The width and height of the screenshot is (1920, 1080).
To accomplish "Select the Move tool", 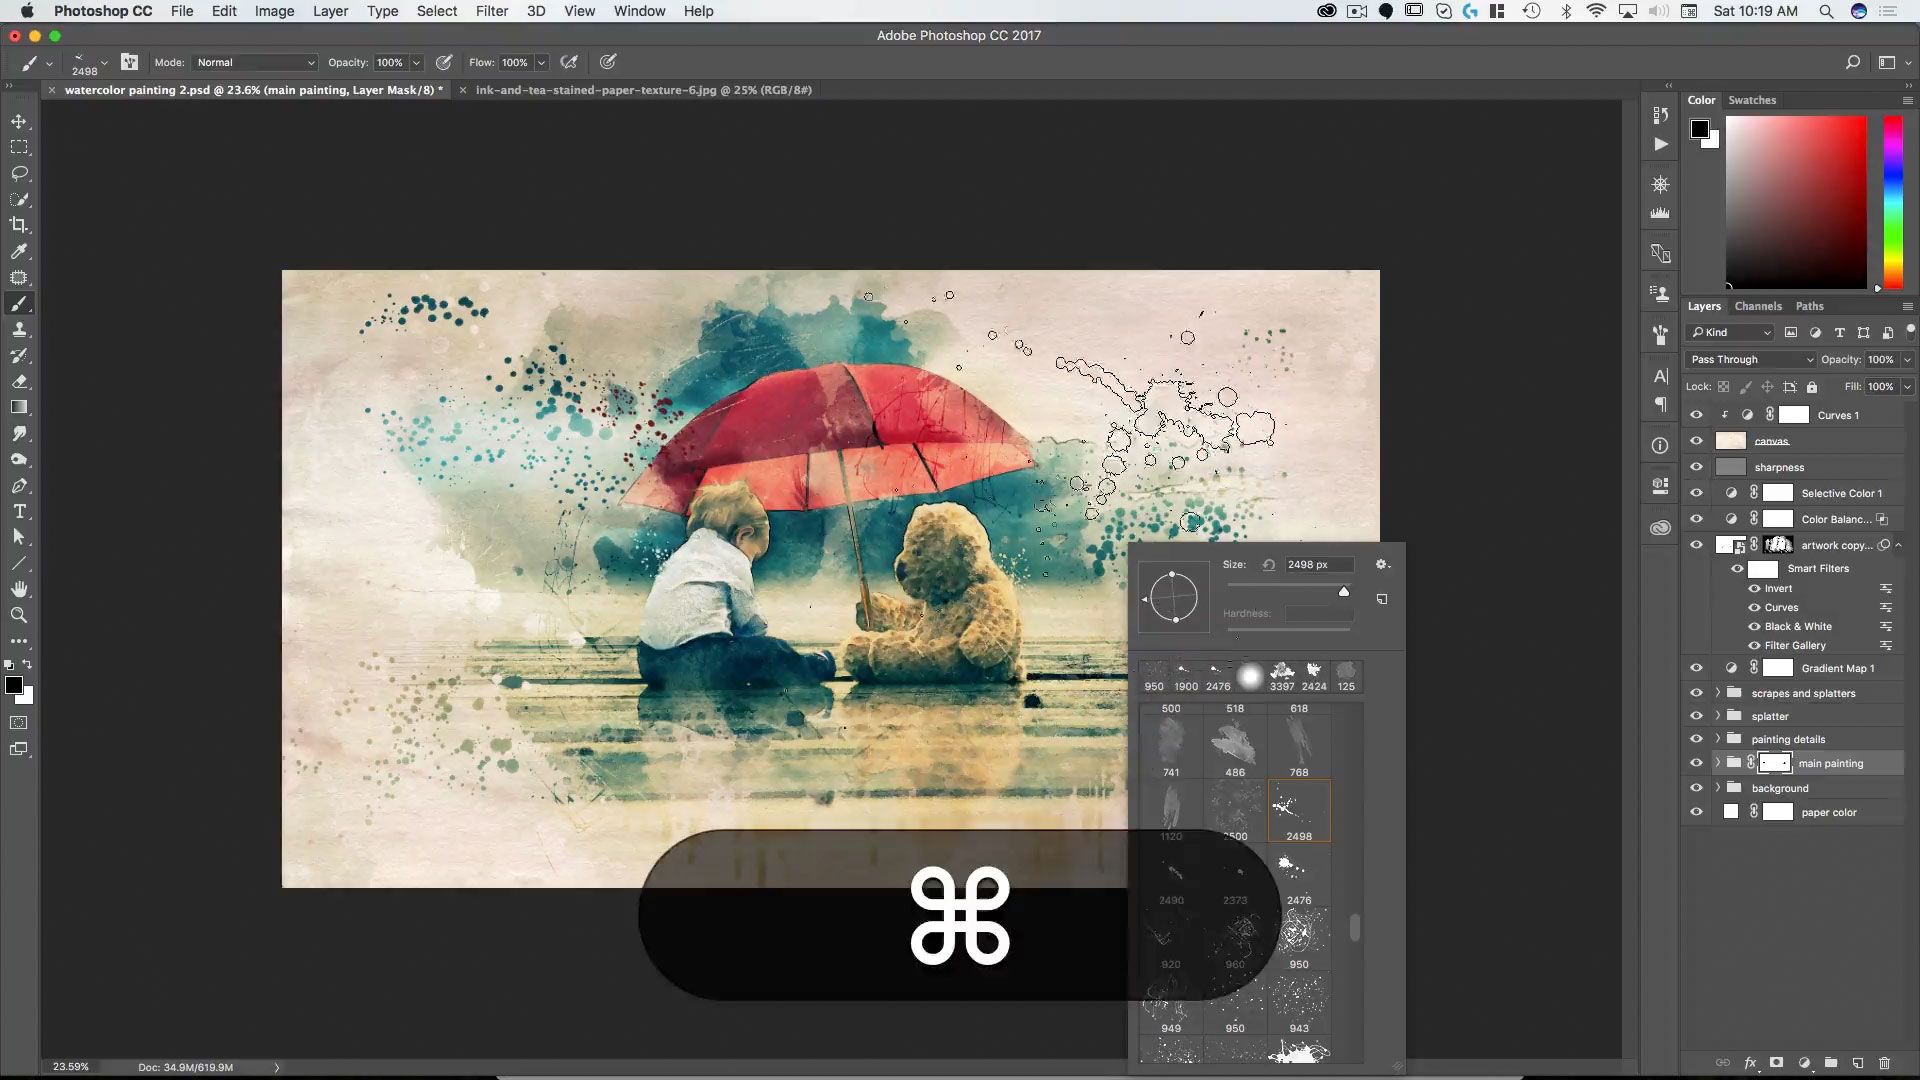I will (19, 121).
